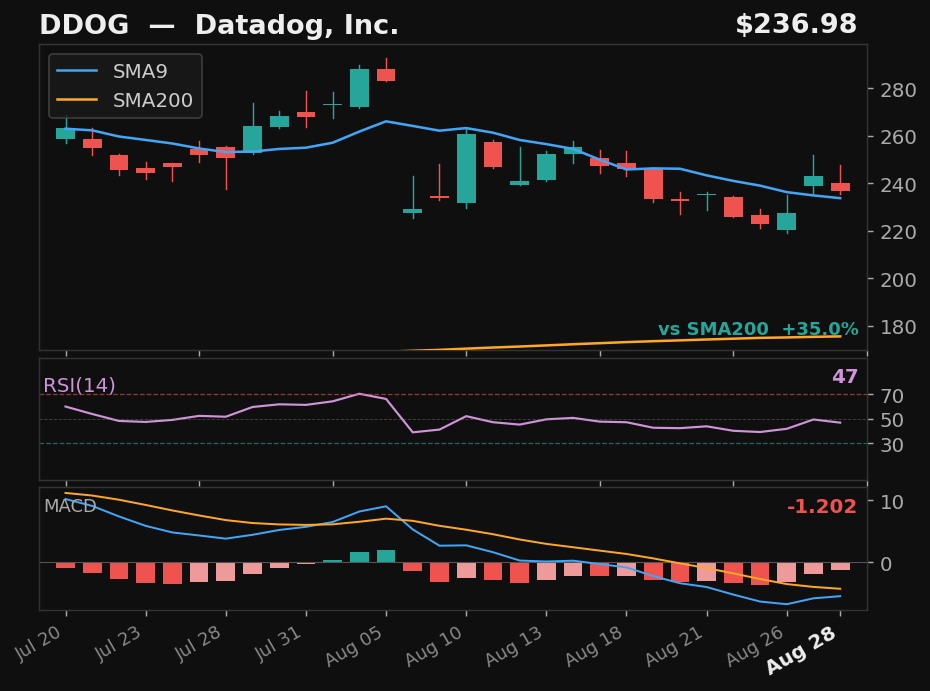This screenshot has width=930, height=691.
Task: Click the Jul 31 date label
Action: (x=279, y=643)
